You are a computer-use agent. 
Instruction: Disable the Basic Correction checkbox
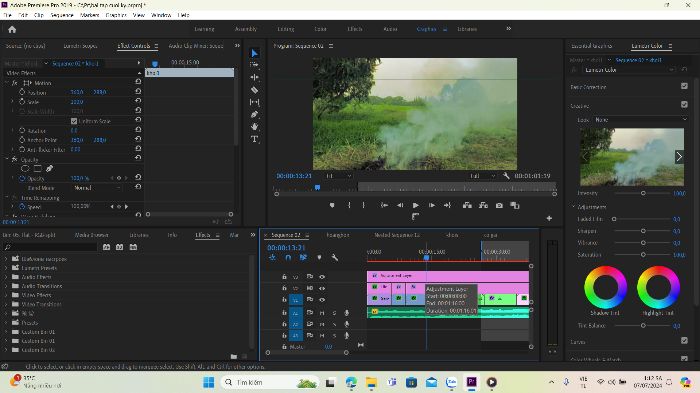pos(684,86)
